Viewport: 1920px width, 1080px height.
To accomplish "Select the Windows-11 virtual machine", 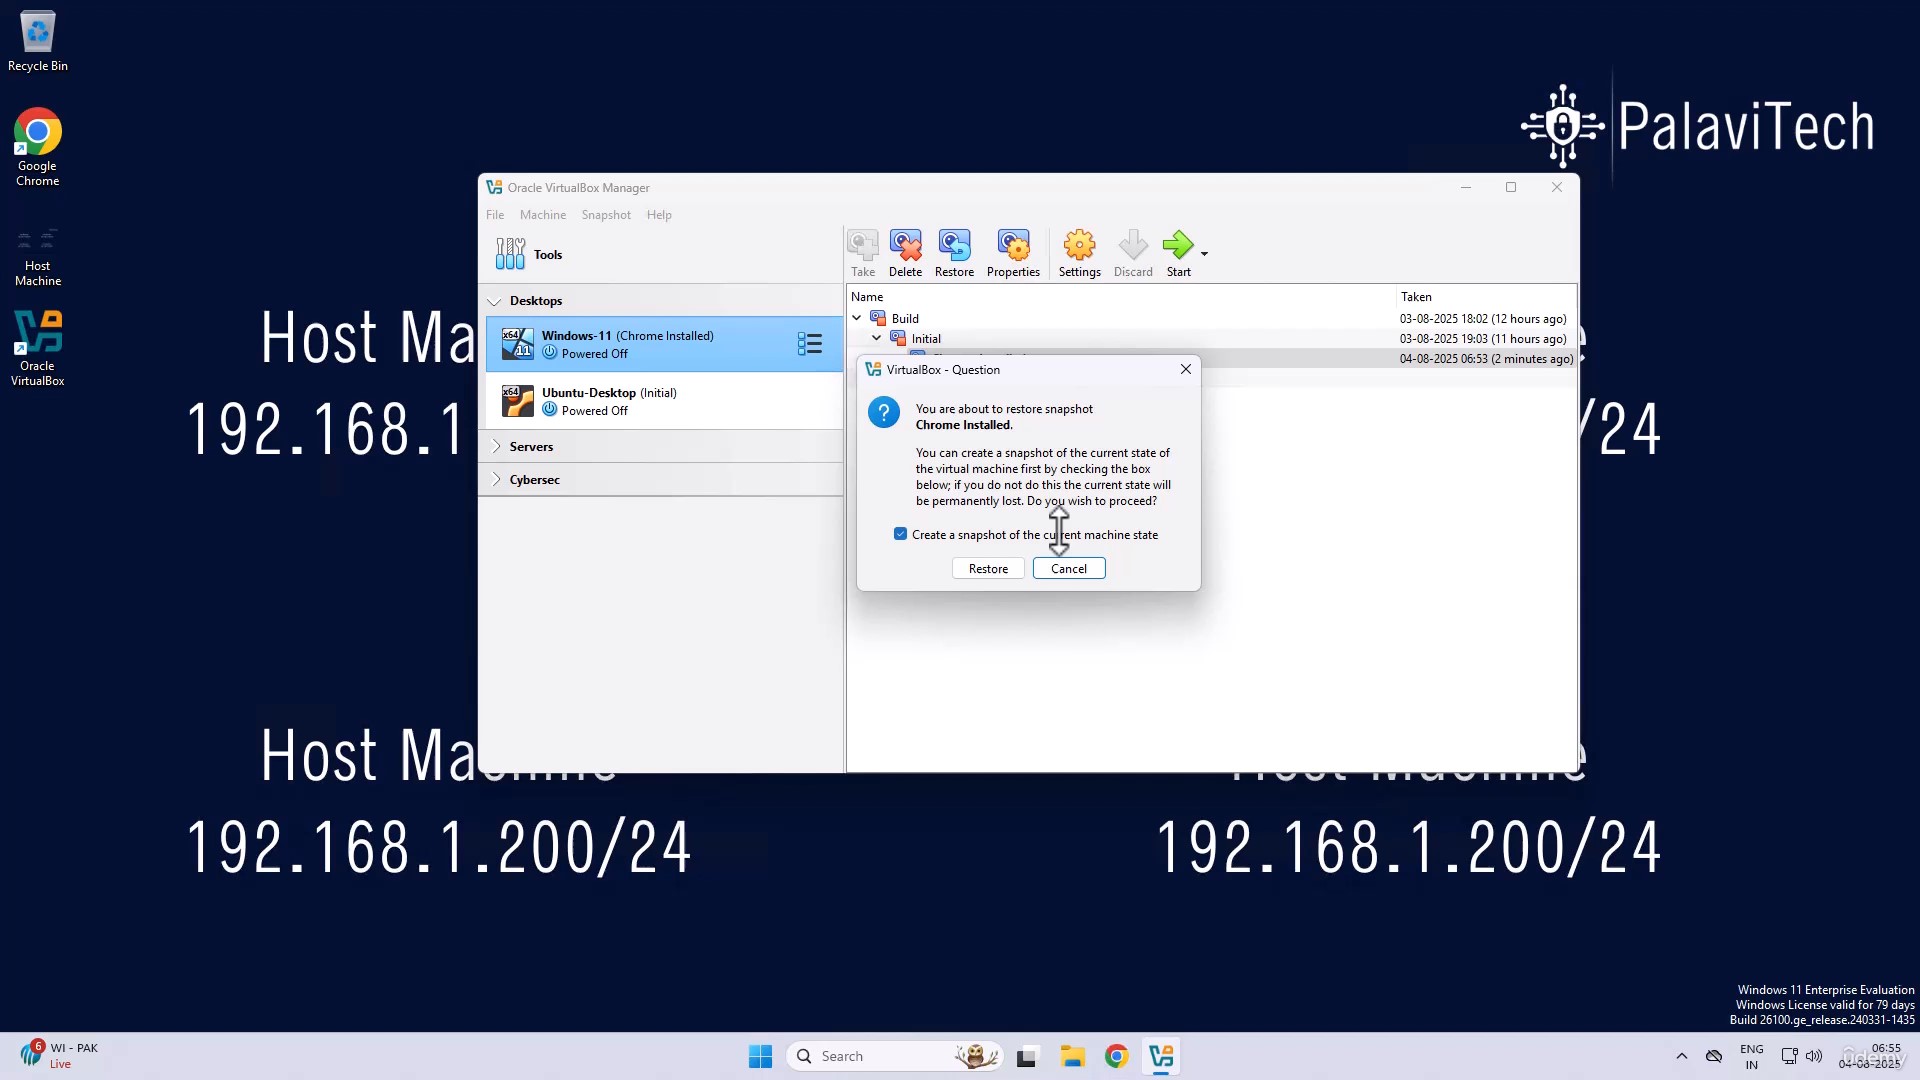I will pyautogui.click(x=664, y=344).
